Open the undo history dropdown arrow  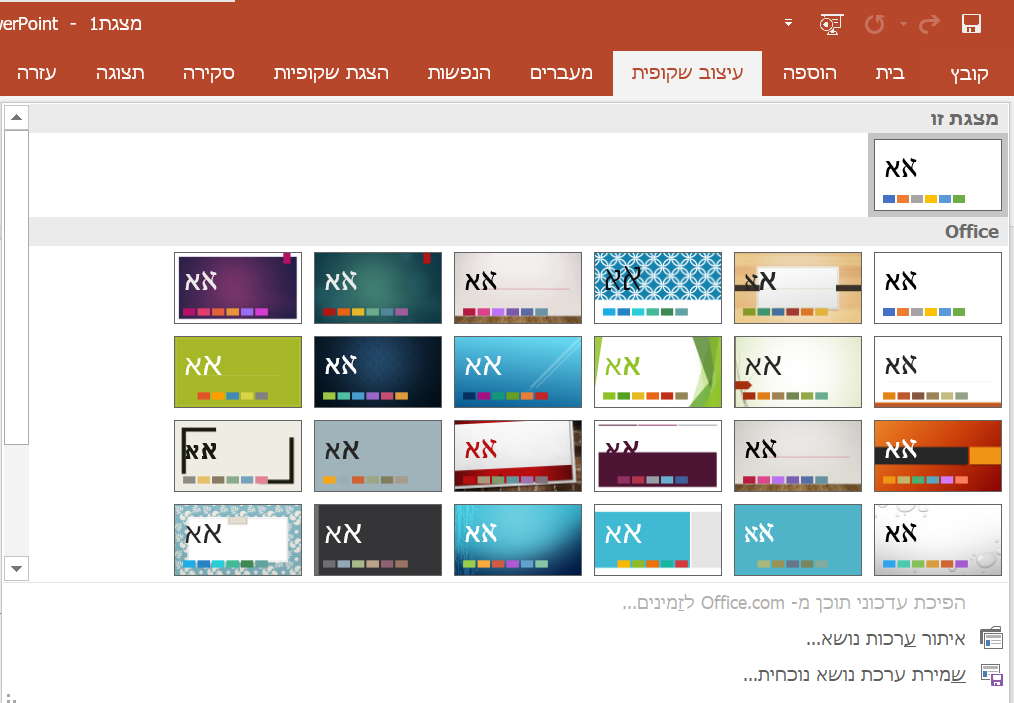(903, 25)
